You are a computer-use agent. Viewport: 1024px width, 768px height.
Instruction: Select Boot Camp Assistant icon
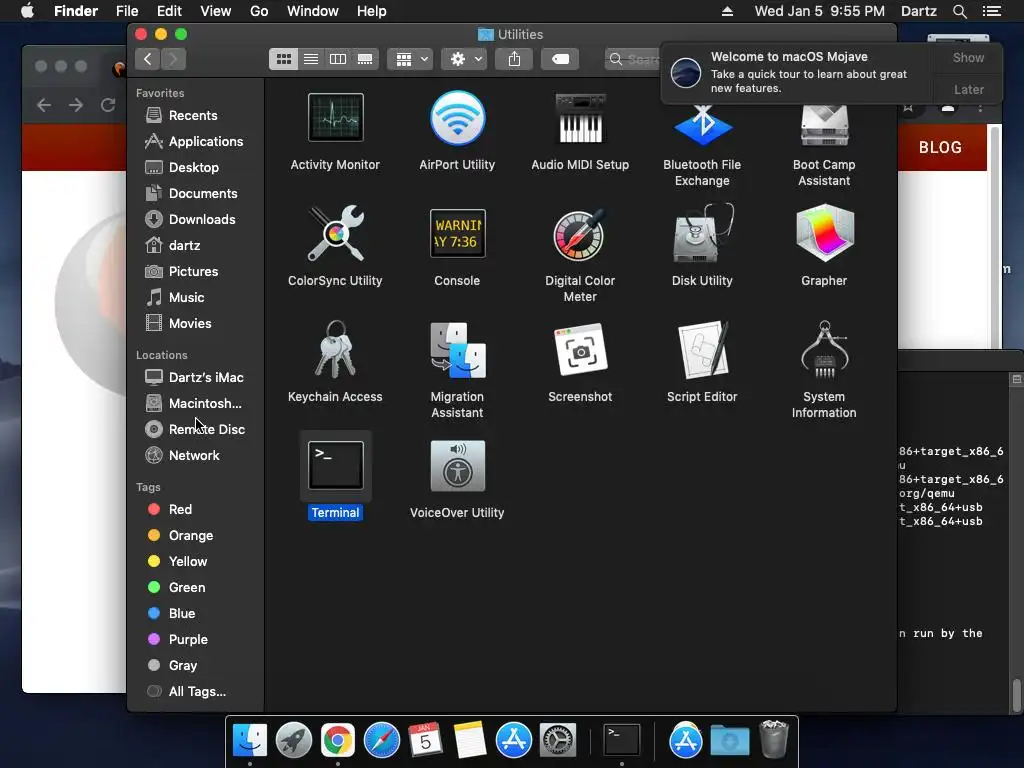[x=824, y=125]
